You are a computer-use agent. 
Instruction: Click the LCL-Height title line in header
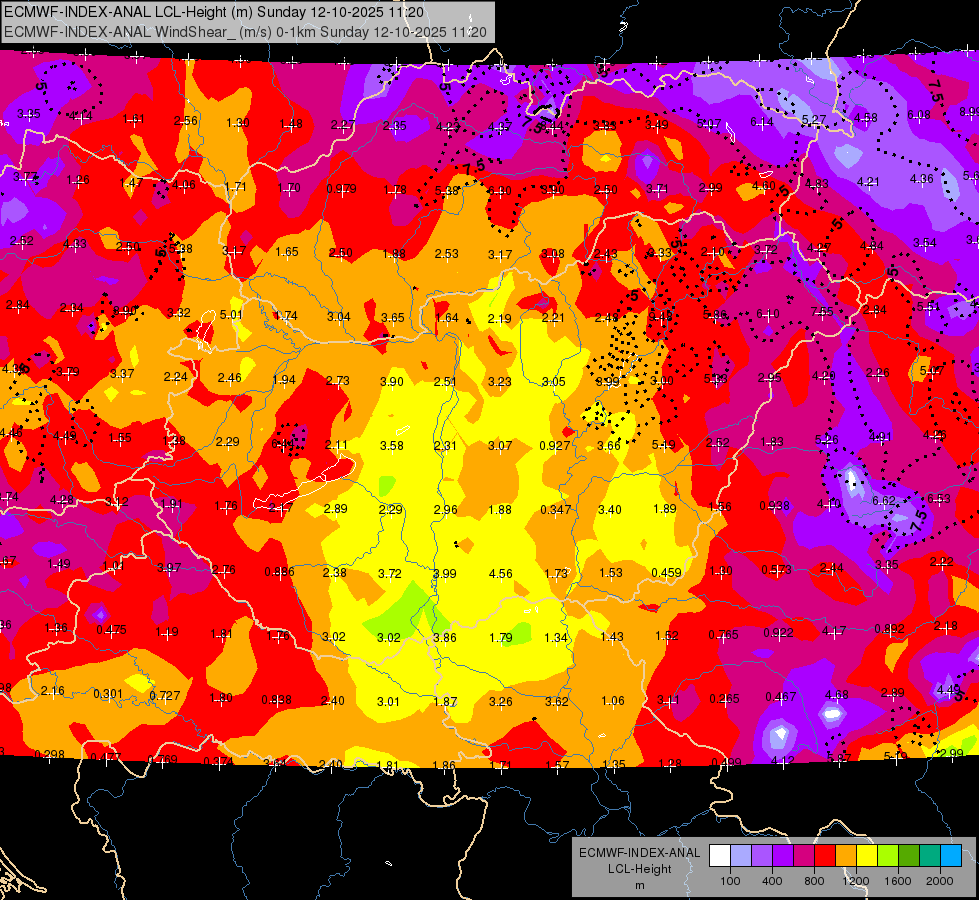click(214, 12)
